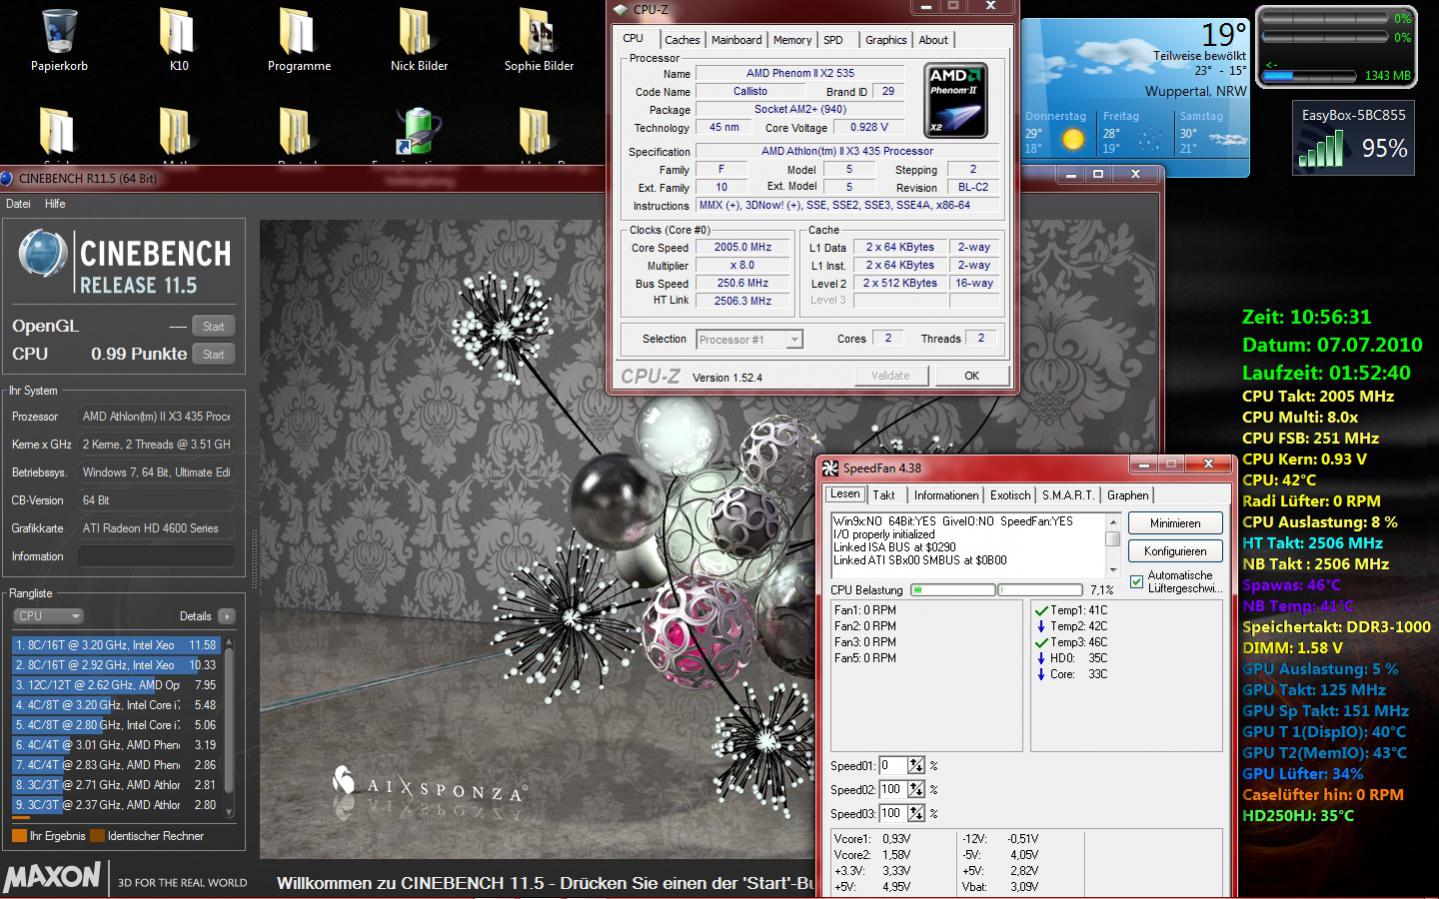Open the Nick Bilder folder
The width and height of the screenshot is (1439, 899).
(x=418, y=30)
